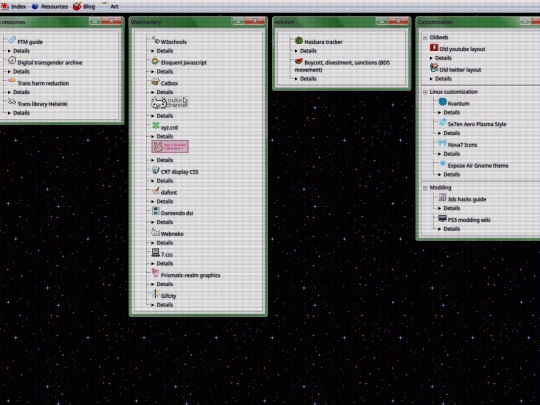Click the dafont icon
The height and width of the screenshot is (405, 540).
156,191
